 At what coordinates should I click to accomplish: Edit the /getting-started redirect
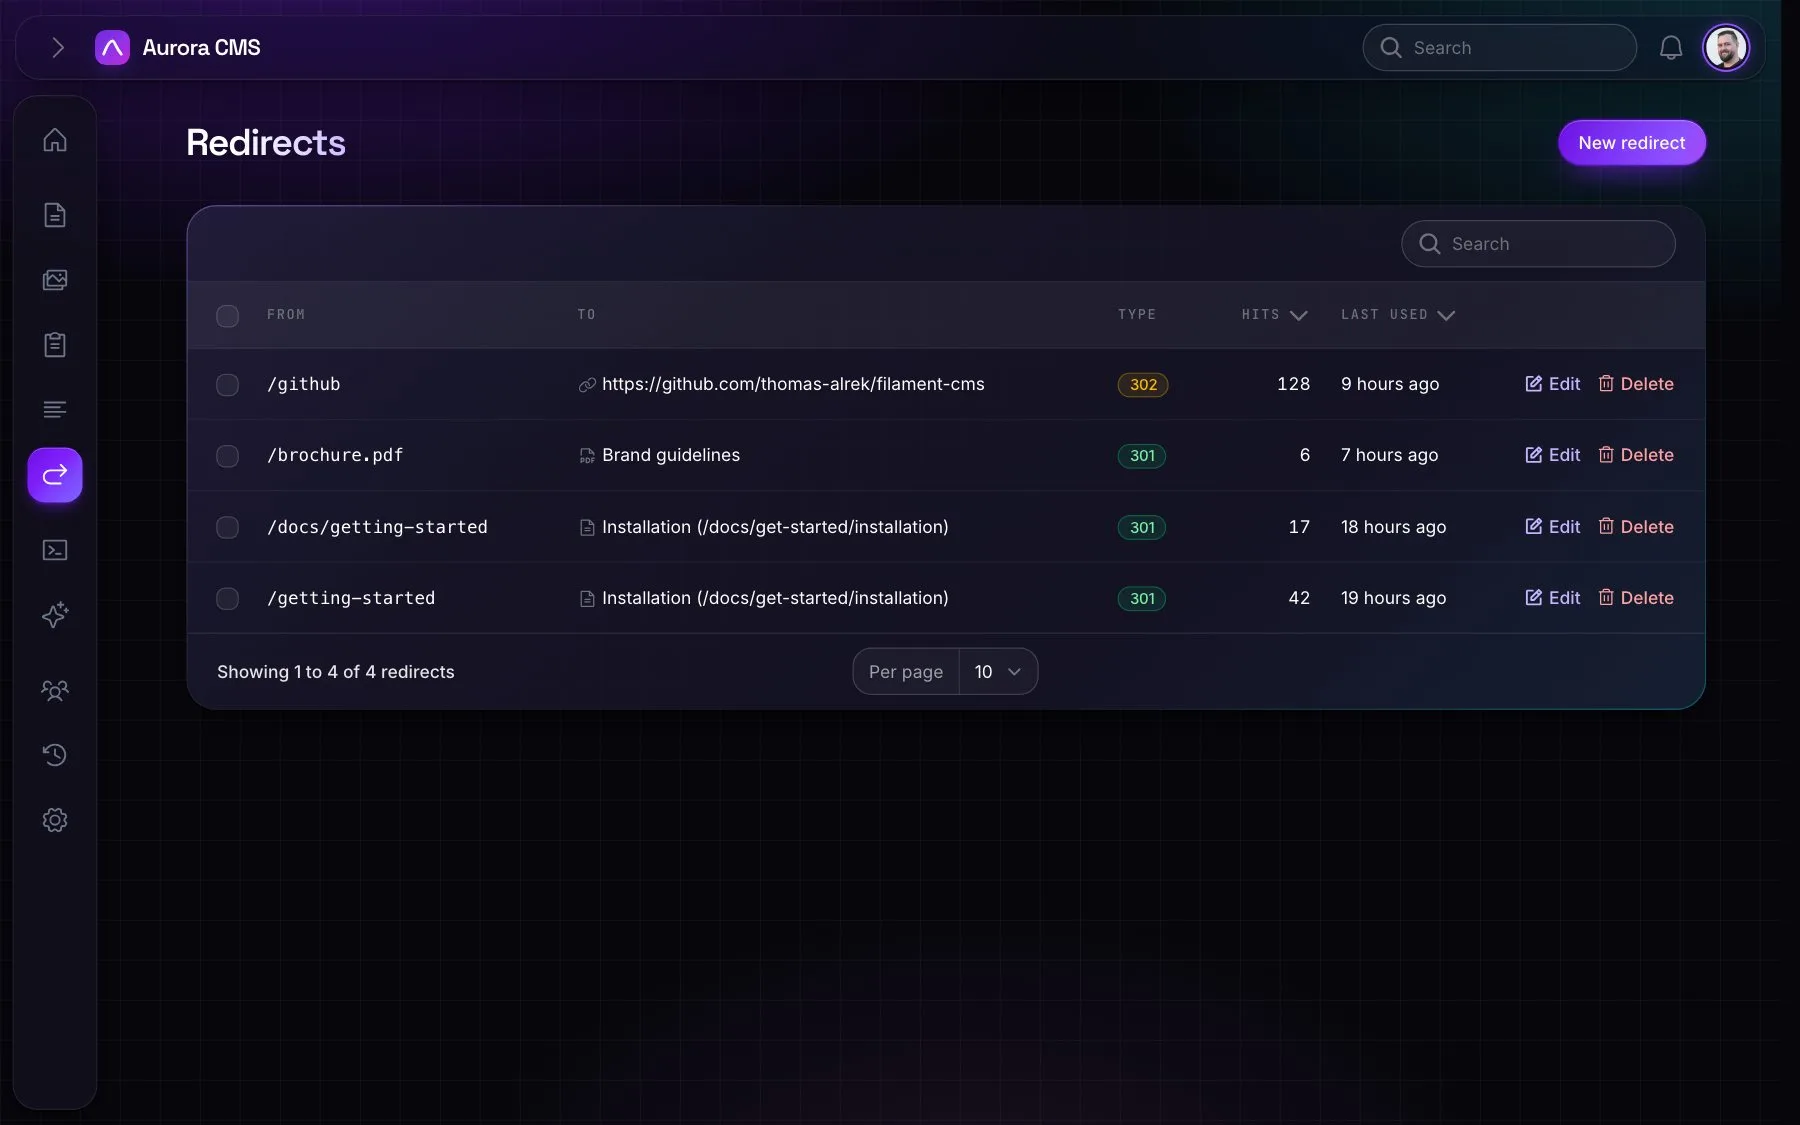point(1552,598)
